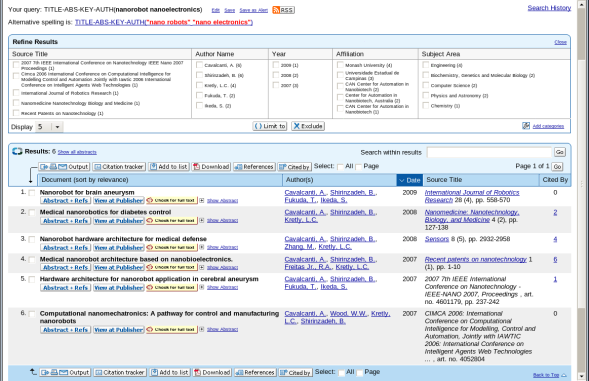Image resolution: width=589 pixels, height=381 pixels.
Task: Click Output in the bottom results toolbar
Action: pyautogui.click(x=65, y=372)
